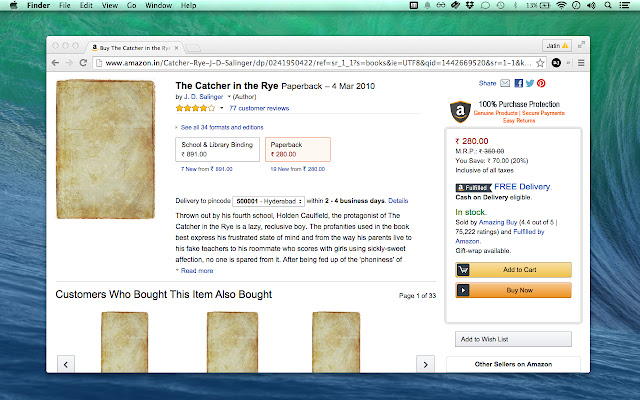
Task: Open Spotlight search in menu bar
Action: [x=608, y=5]
